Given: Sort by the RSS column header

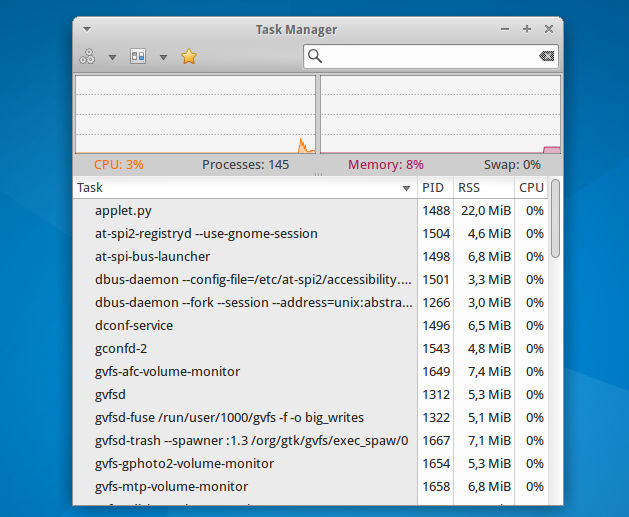Looking at the screenshot, I should [481, 187].
